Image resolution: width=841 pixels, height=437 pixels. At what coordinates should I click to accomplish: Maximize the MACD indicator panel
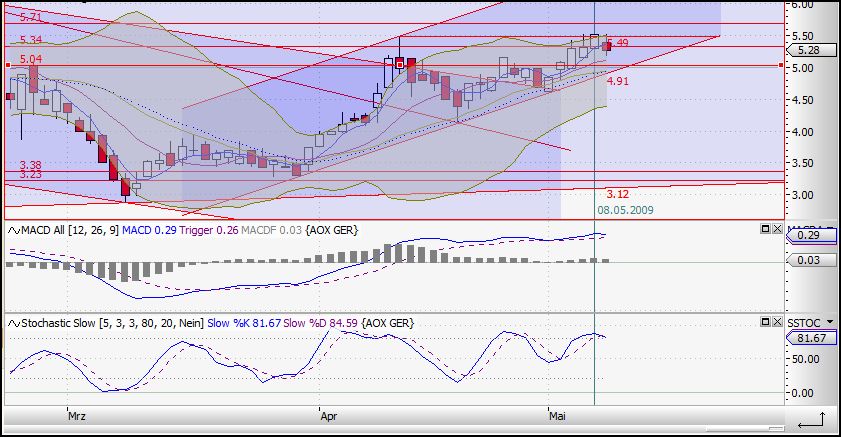765,229
